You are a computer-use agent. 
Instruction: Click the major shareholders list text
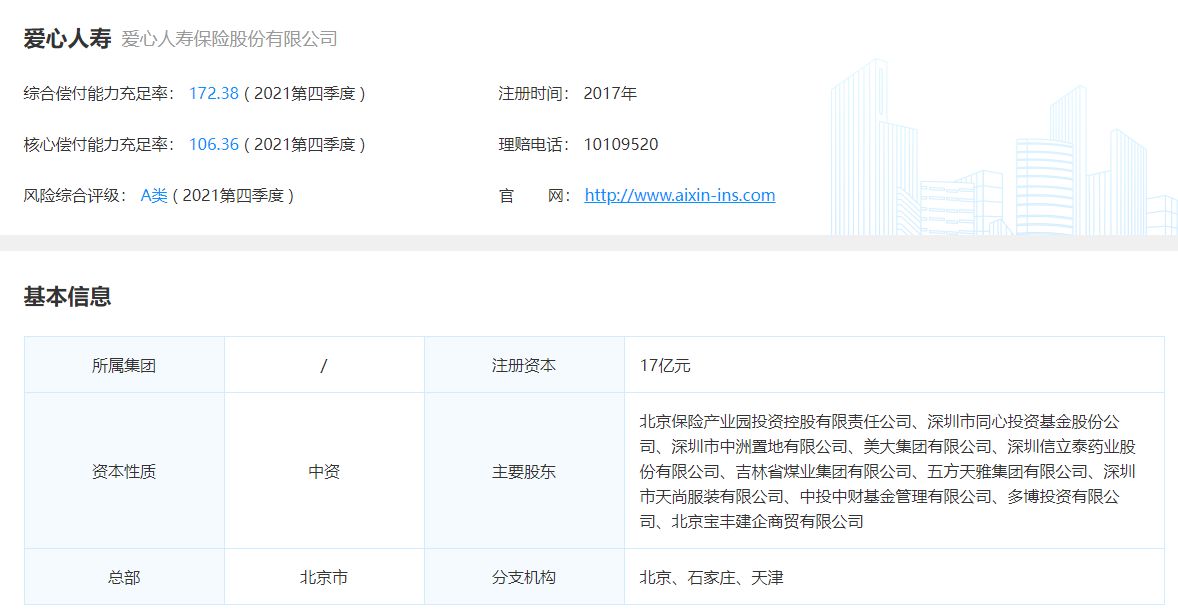888,472
